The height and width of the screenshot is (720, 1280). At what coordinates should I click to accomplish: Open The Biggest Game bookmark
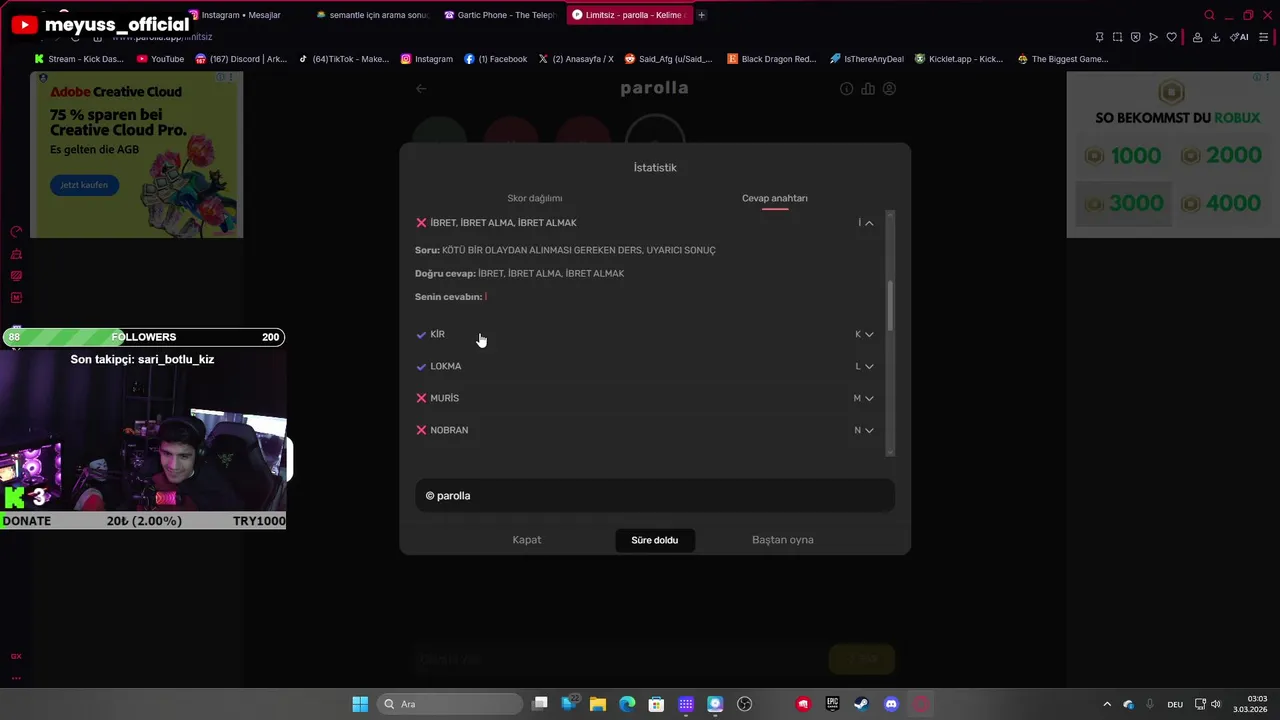1062,59
